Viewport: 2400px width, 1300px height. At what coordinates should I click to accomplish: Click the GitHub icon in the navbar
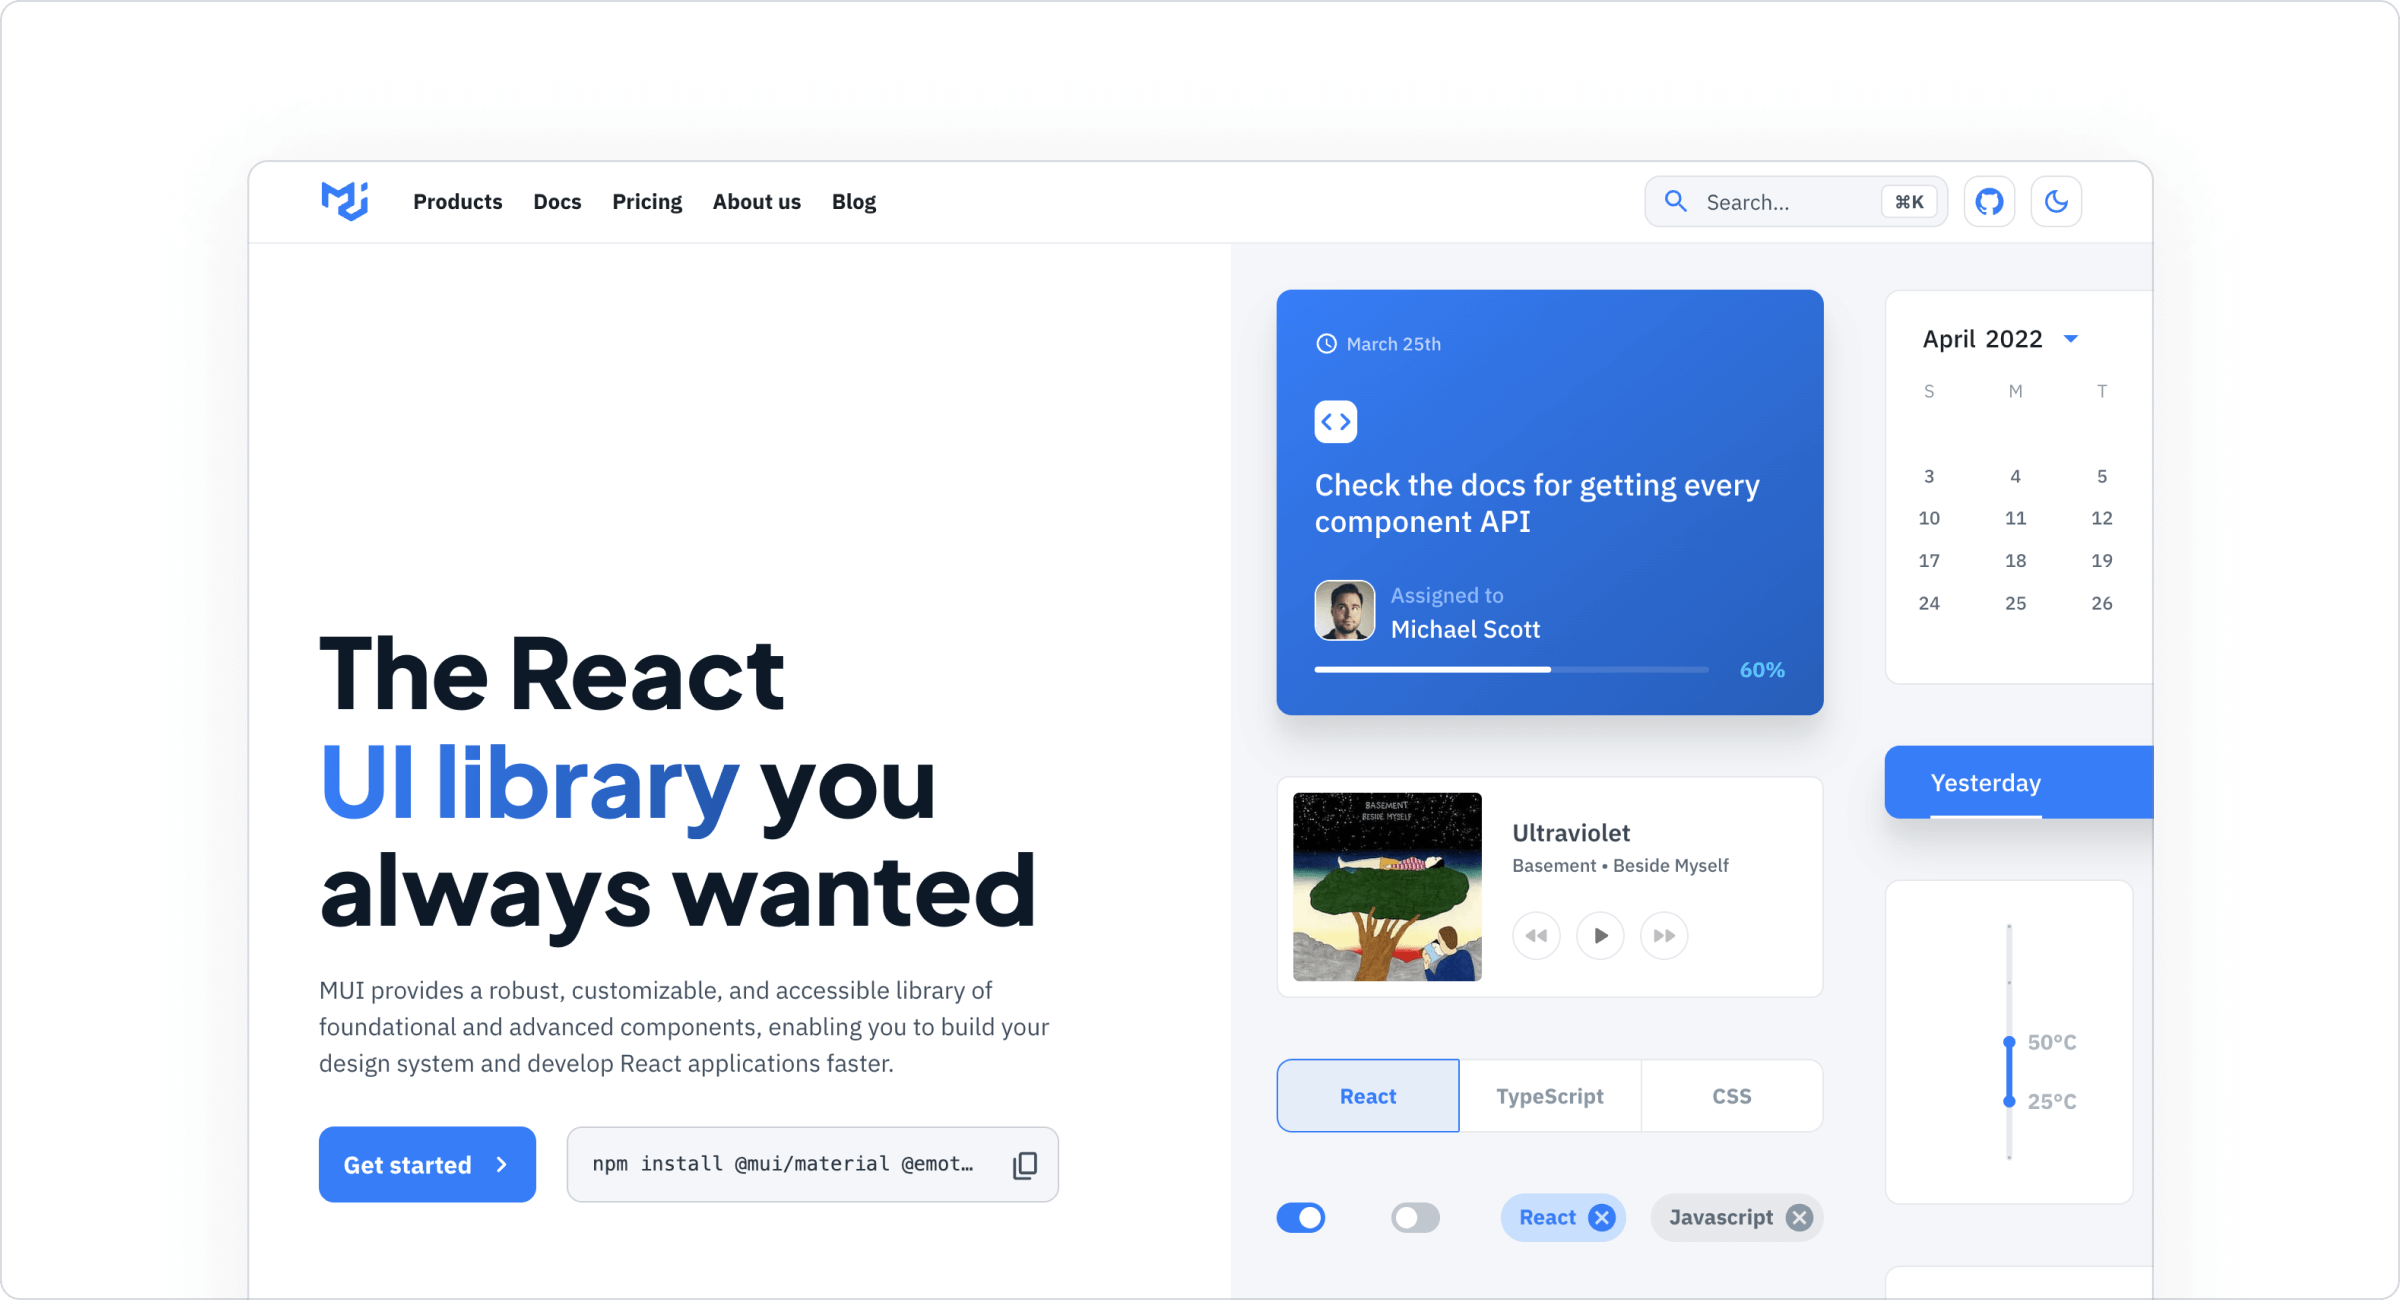1990,202
